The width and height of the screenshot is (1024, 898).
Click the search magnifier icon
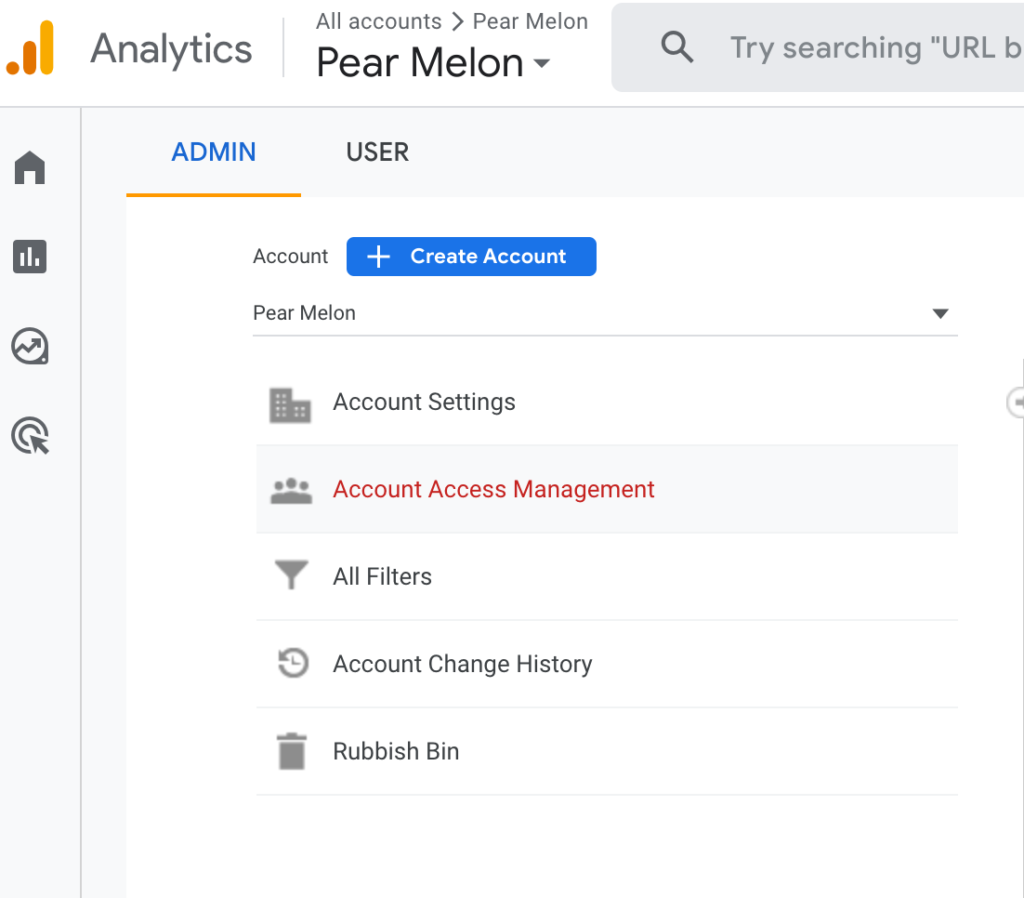click(677, 47)
